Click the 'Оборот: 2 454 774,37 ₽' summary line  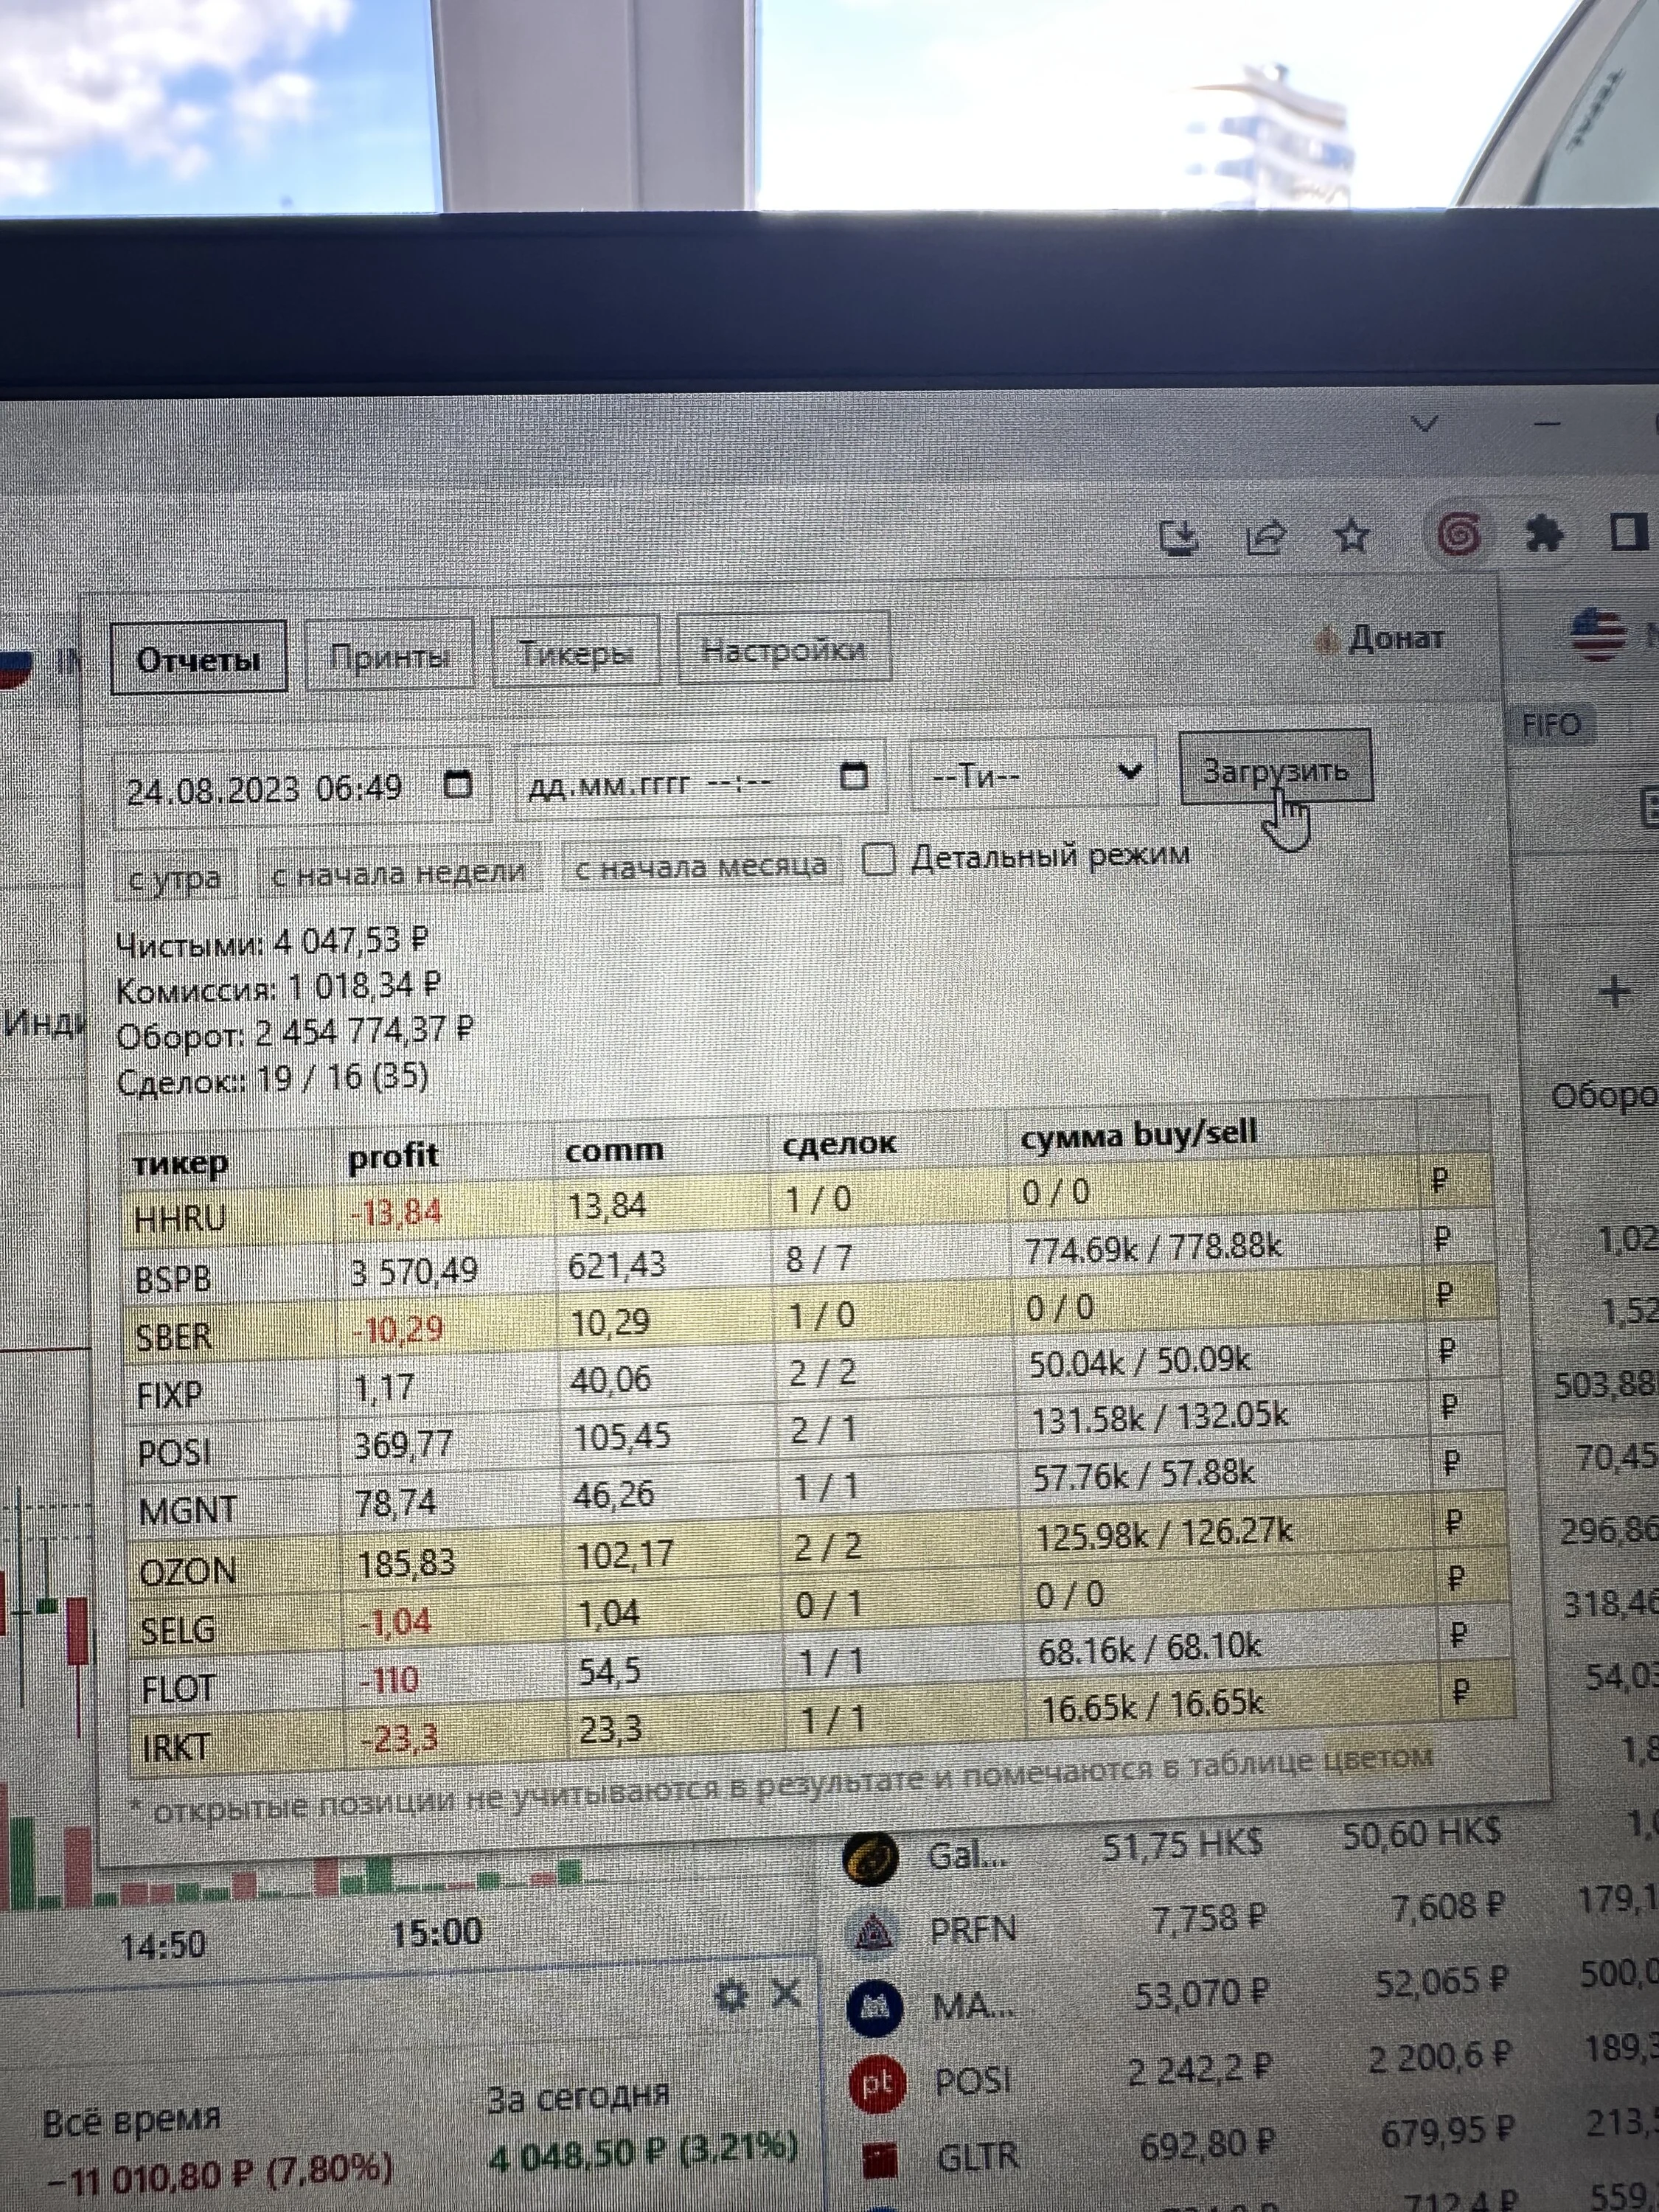click(294, 1032)
